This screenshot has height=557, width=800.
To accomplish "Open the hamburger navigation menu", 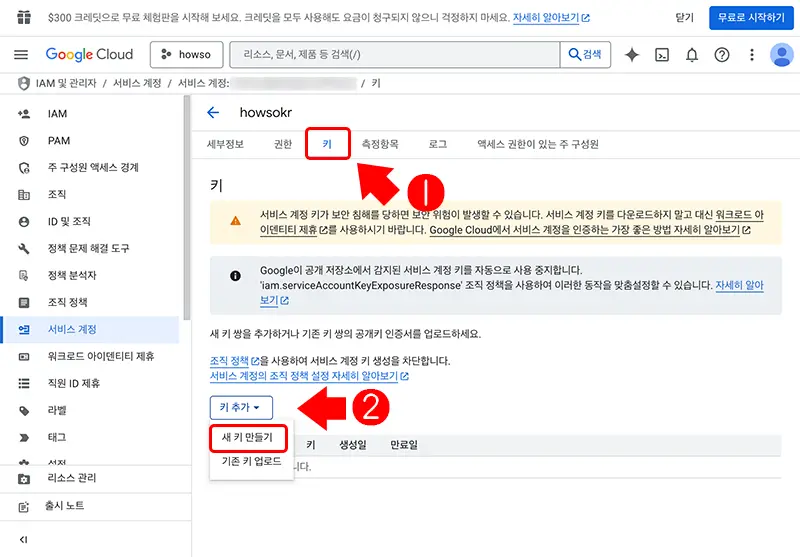I will 21,54.
